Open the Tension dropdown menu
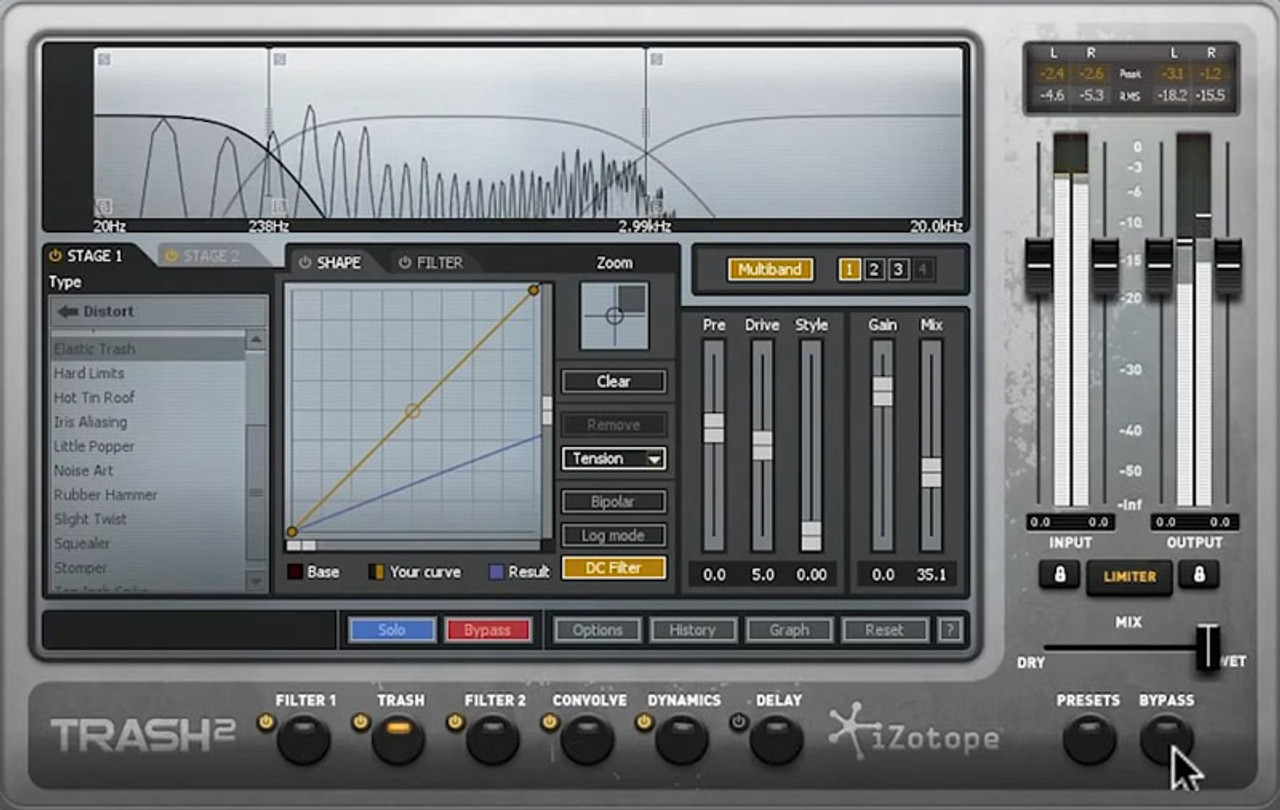 [x=614, y=459]
